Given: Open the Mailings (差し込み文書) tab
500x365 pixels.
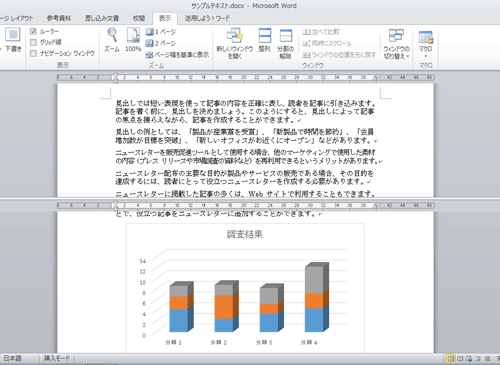Looking at the screenshot, I should (102, 18).
